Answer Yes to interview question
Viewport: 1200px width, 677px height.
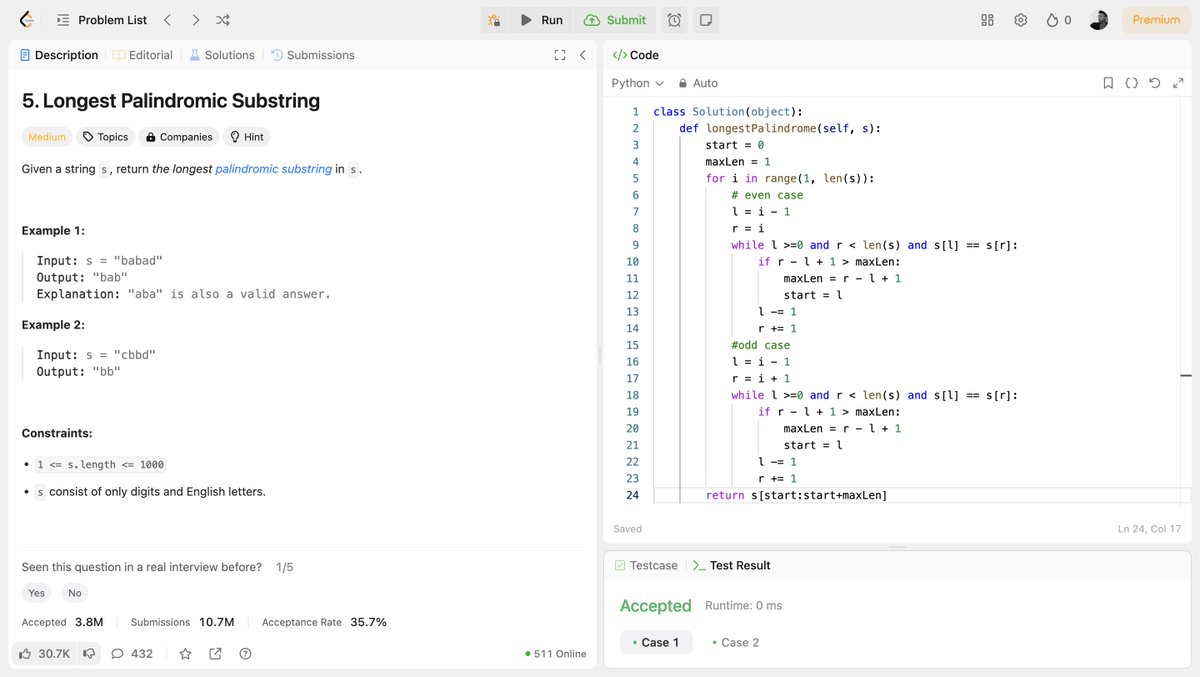(x=37, y=593)
